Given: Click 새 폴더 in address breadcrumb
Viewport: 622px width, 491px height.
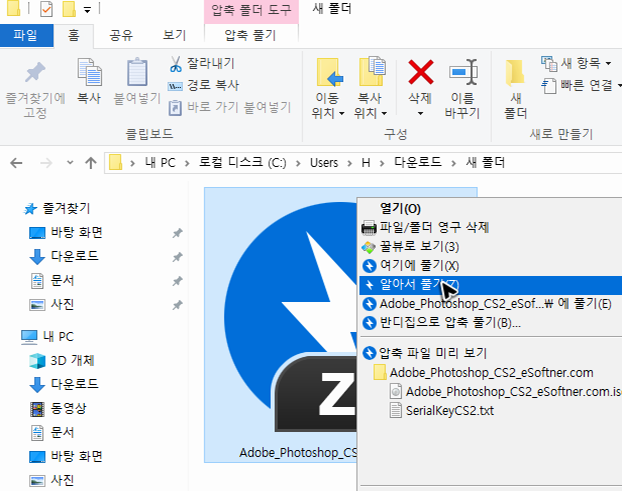Looking at the screenshot, I should [485, 163].
